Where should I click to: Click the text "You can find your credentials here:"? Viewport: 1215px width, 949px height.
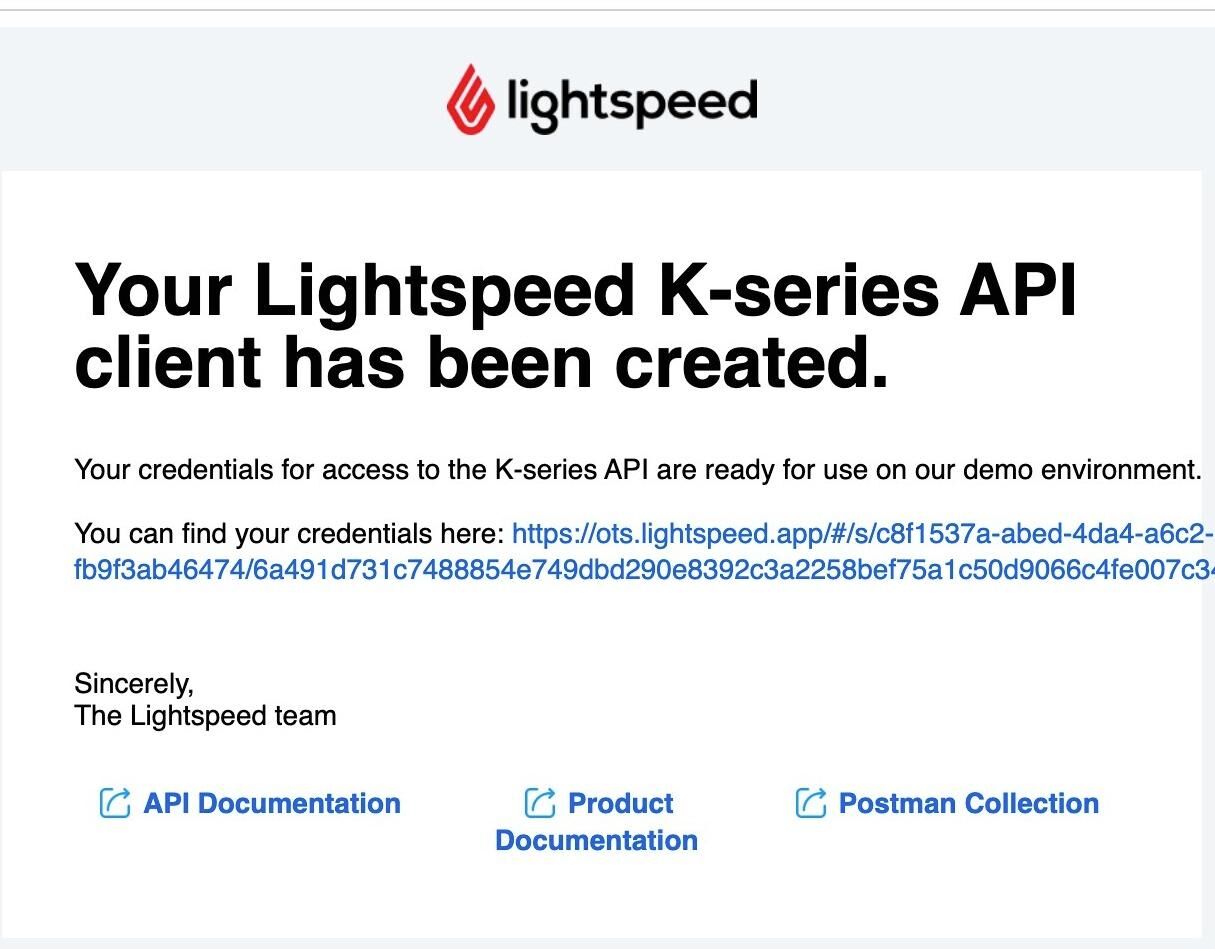tap(289, 534)
